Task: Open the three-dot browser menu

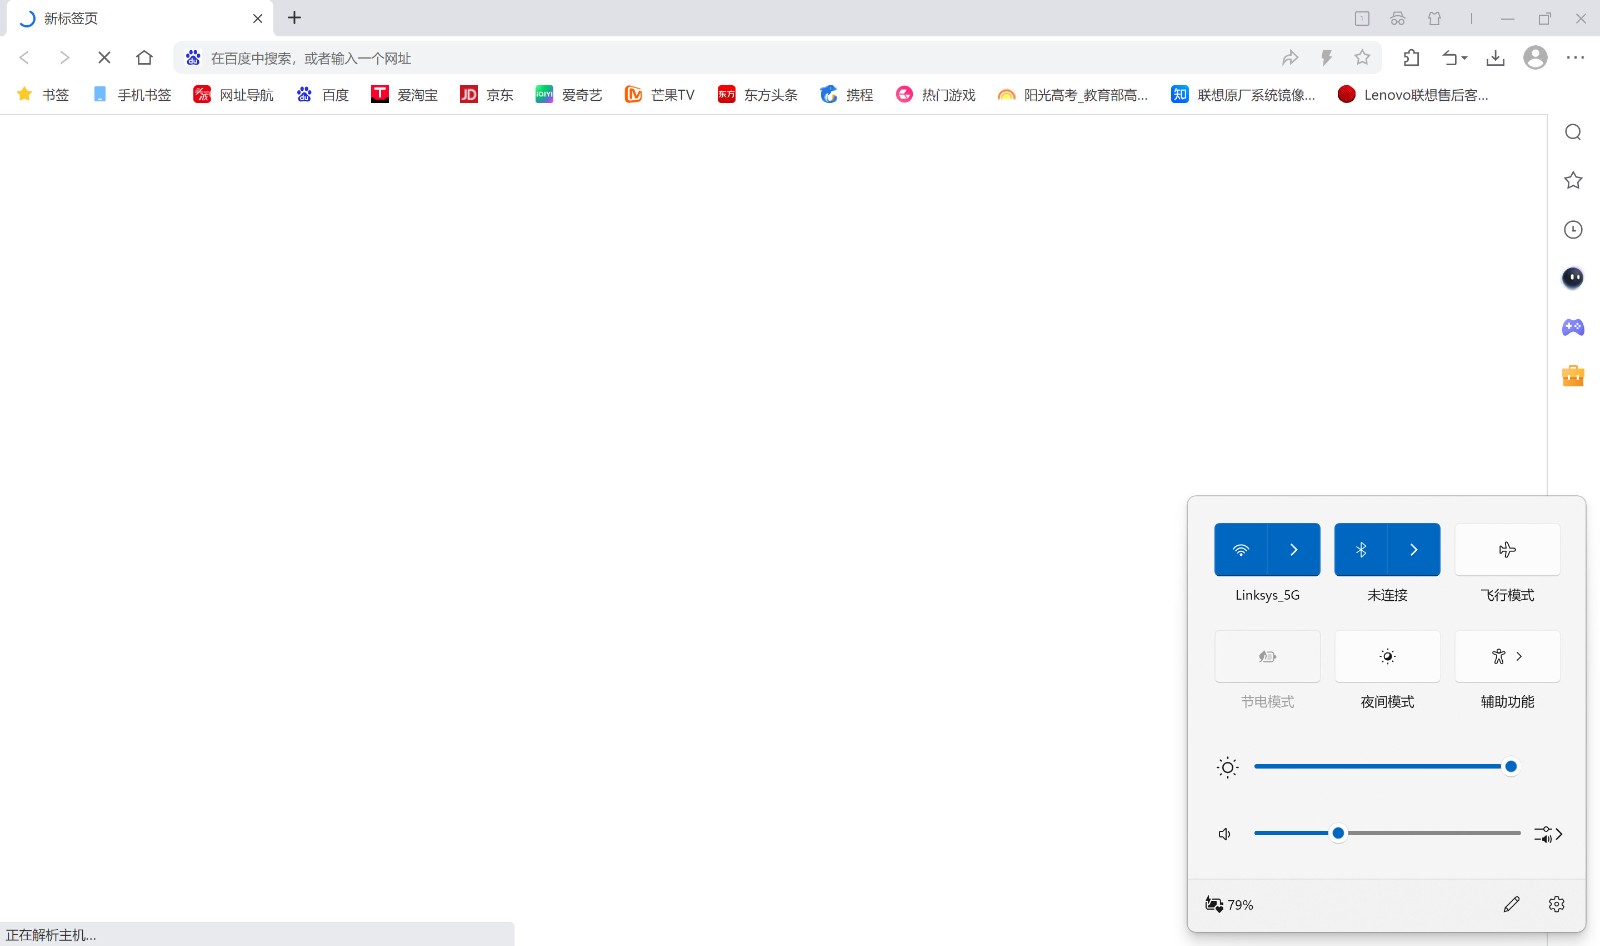Action: click(x=1575, y=58)
